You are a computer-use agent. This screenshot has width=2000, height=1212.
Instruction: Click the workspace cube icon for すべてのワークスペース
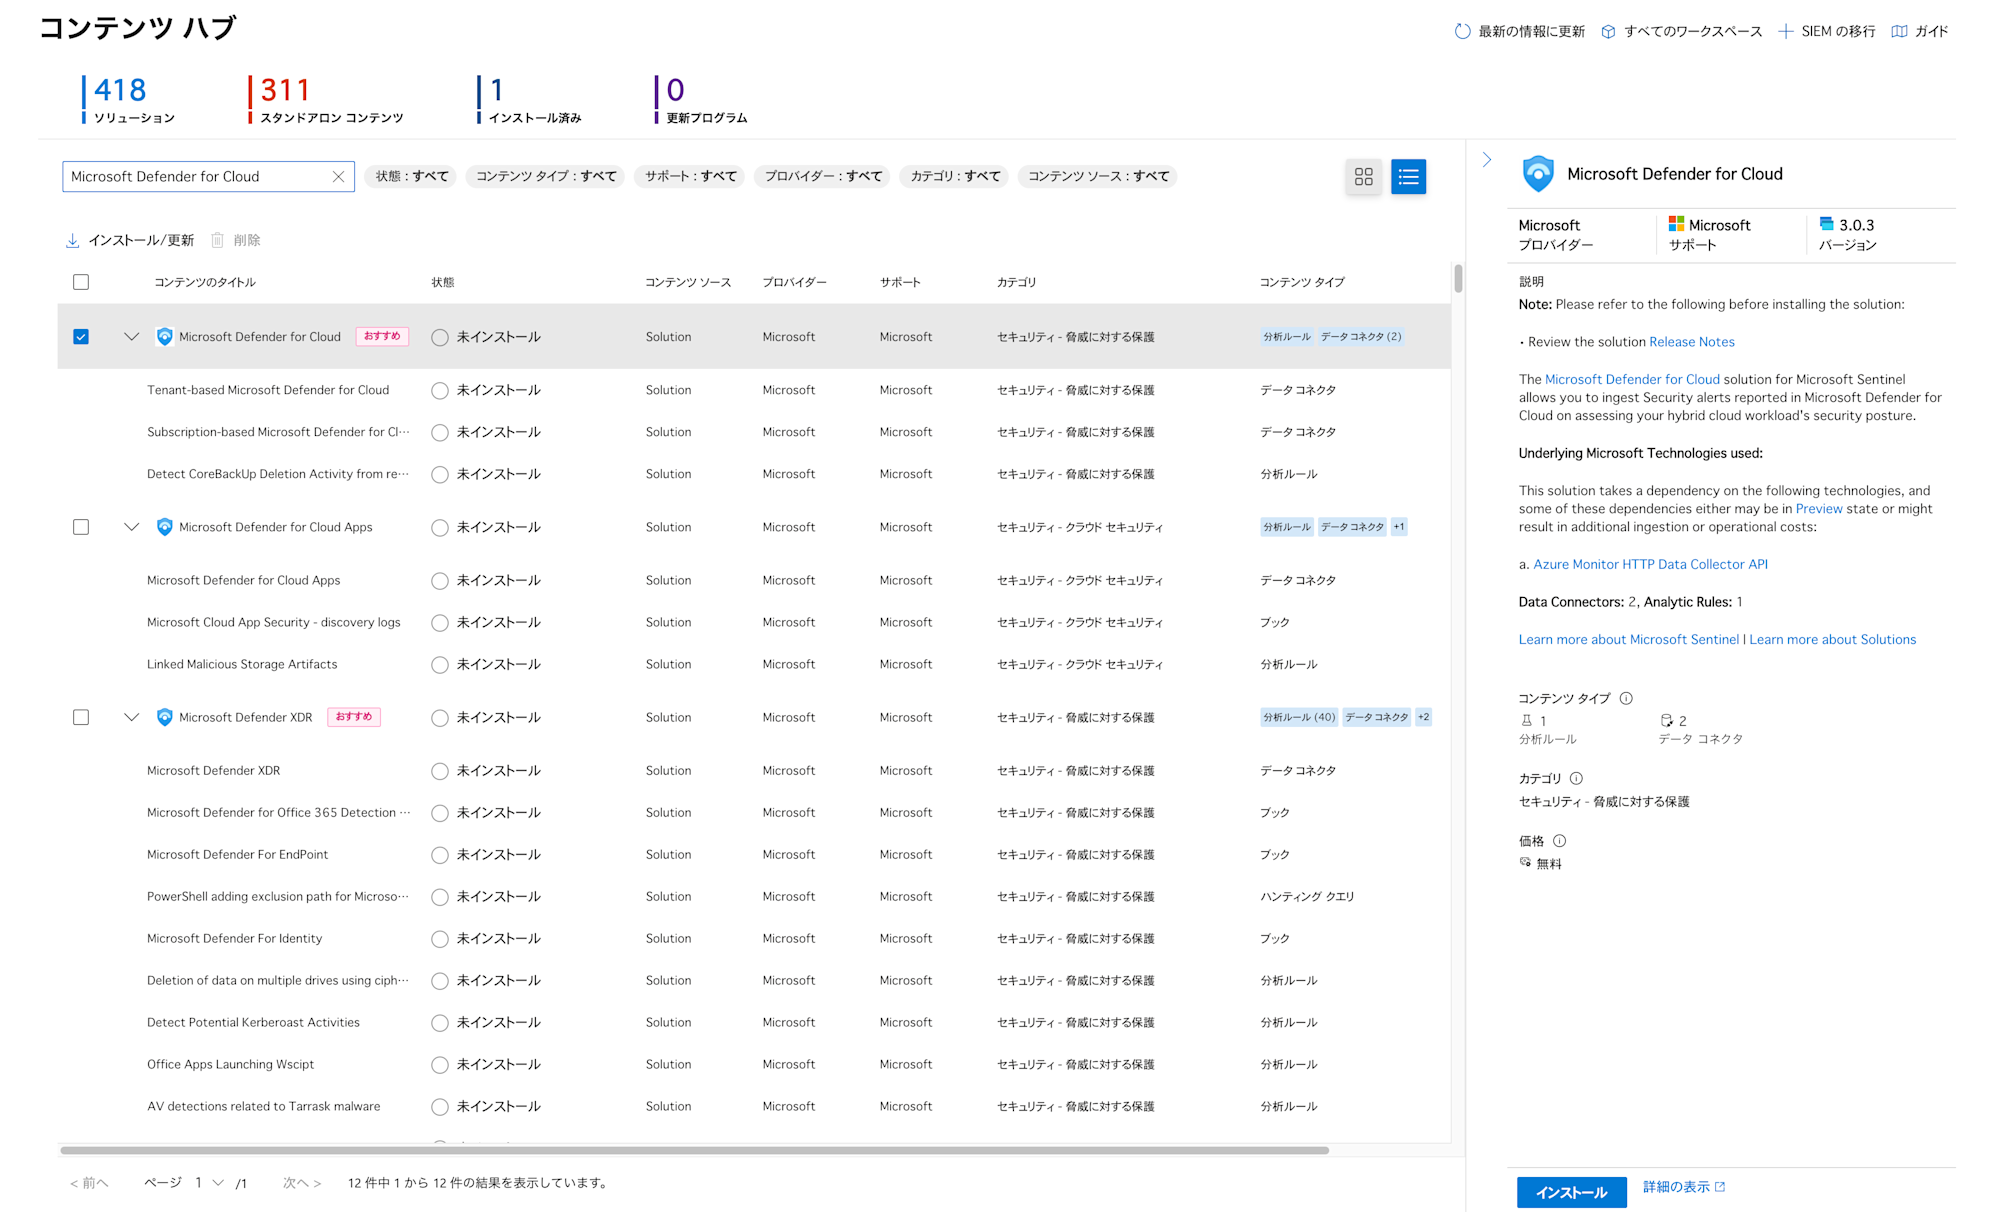[1608, 31]
